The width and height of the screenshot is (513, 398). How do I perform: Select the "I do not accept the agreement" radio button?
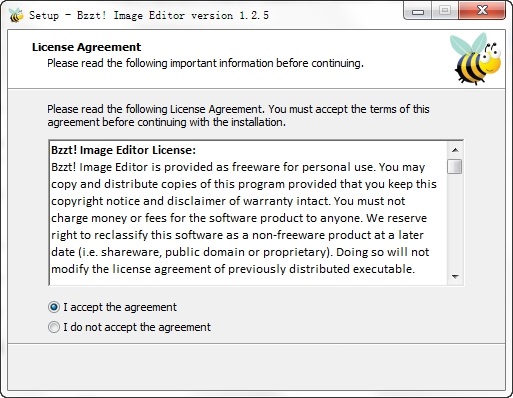pos(54,327)
